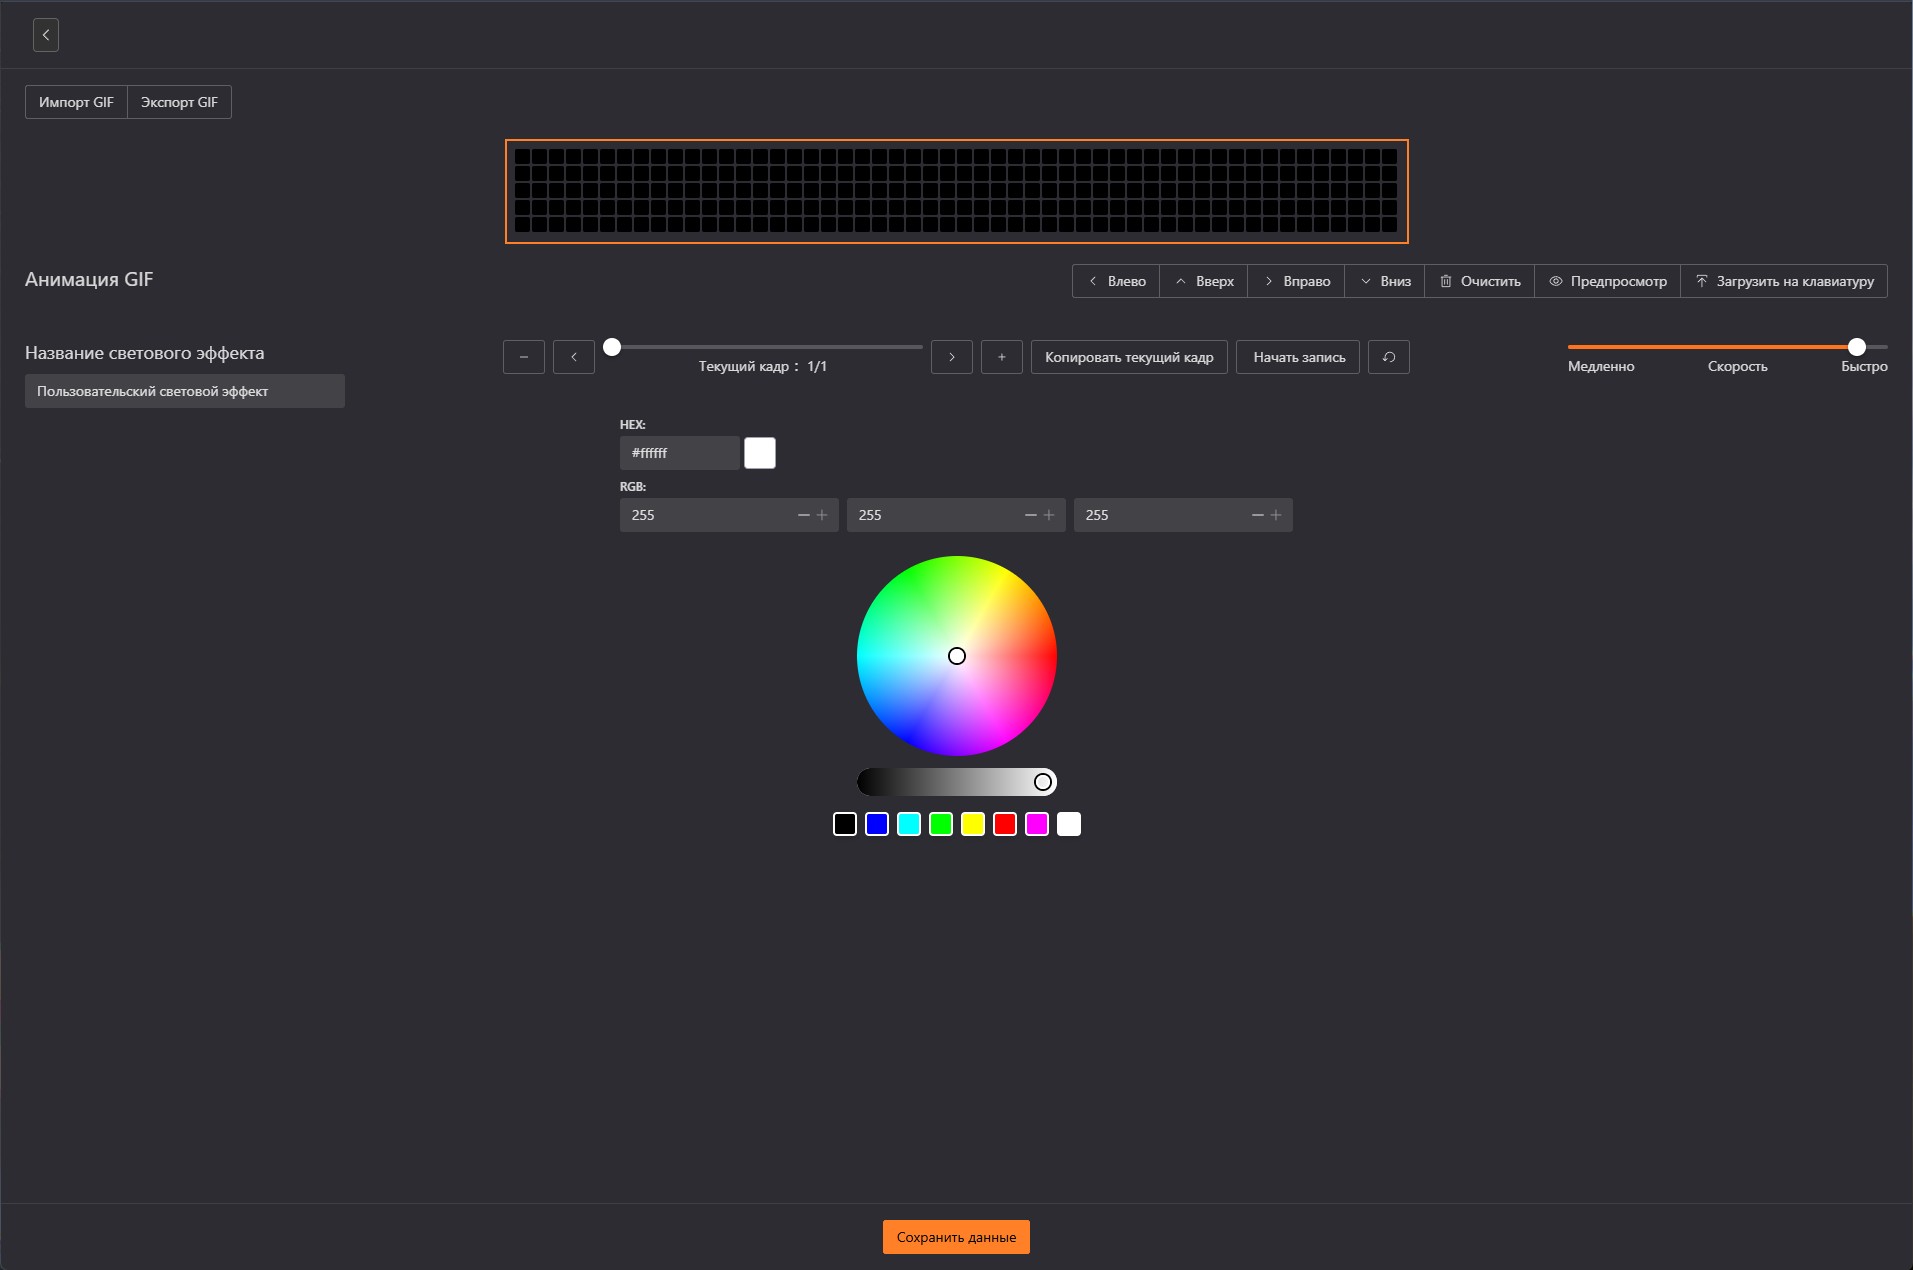The image size is (1913, 1270).
Task: Decrease the blue value with minus
Action: point(1257,515)
